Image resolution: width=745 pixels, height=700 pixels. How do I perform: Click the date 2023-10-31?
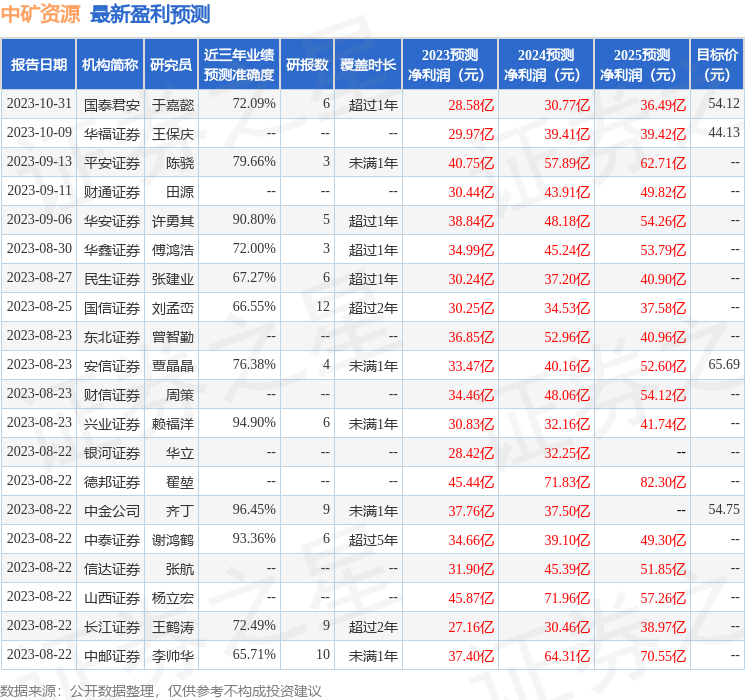(39, 104)
